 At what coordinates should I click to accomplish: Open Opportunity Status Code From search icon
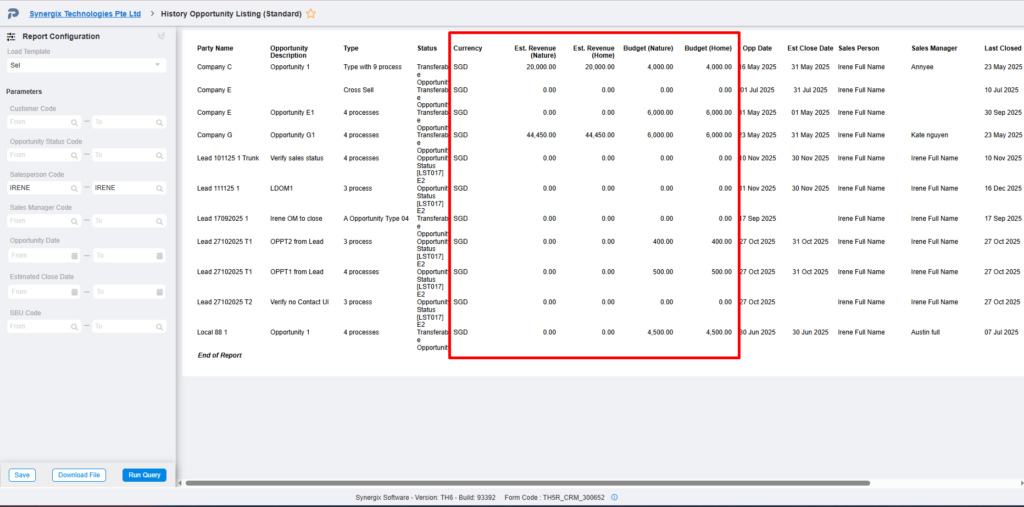pos(74,155)
